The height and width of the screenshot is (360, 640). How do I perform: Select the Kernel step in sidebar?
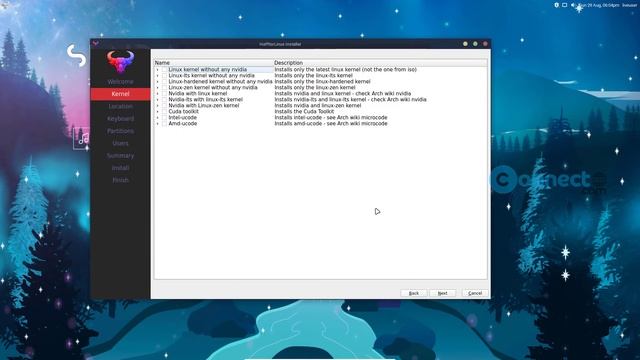pyautogui.click(x=120, y=94)
